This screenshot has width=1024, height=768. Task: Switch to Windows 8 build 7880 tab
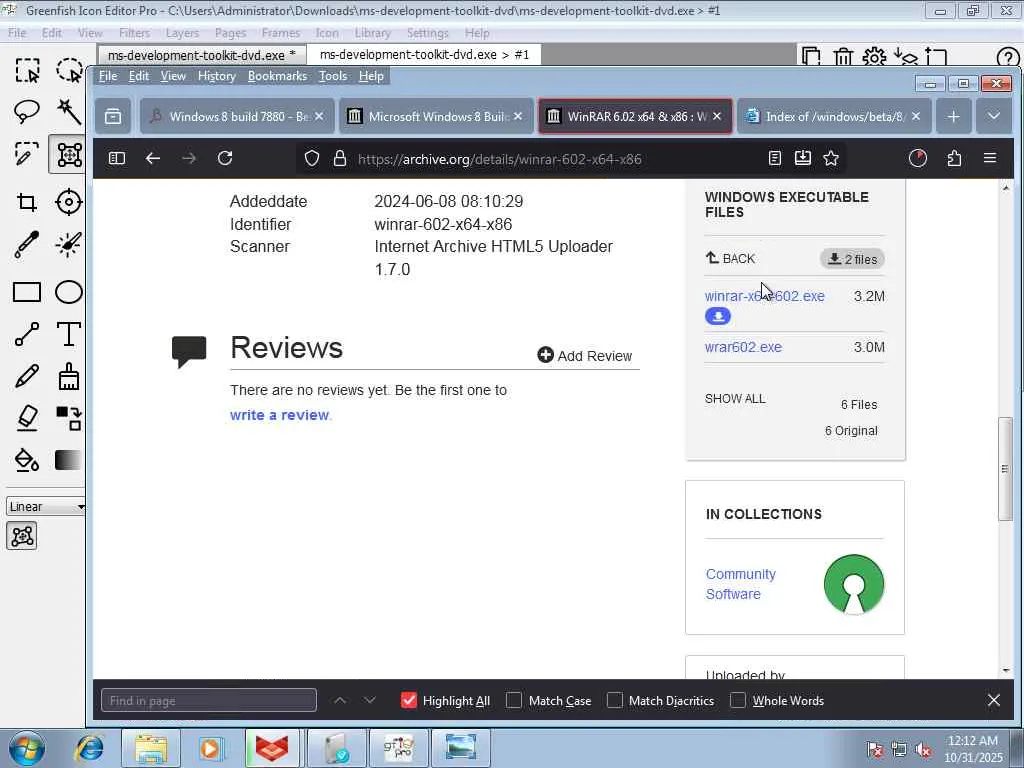[x=238, y=116]
